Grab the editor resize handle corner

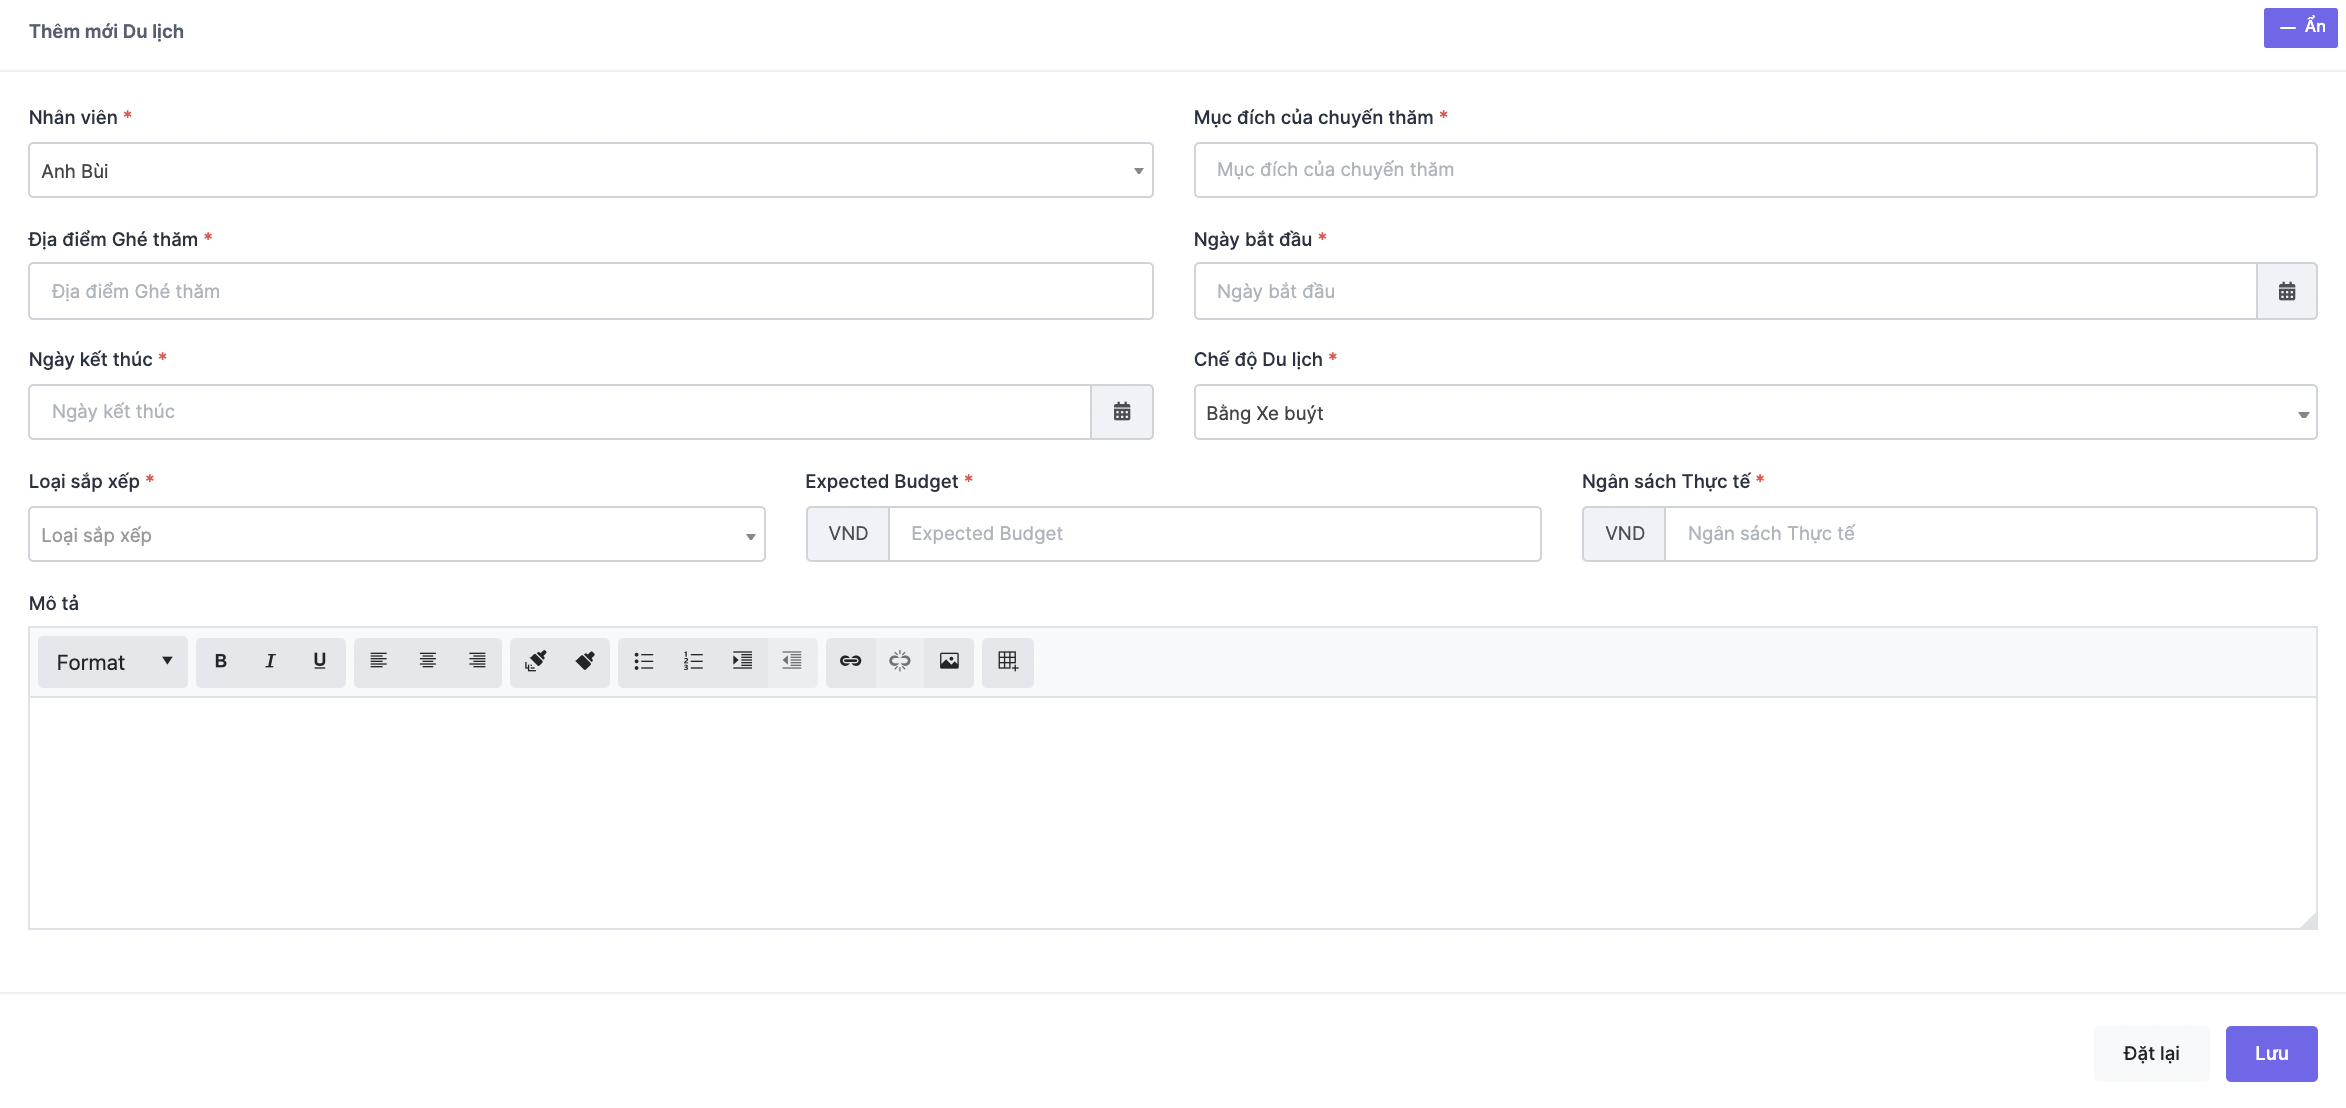[x=2308, y=920]
